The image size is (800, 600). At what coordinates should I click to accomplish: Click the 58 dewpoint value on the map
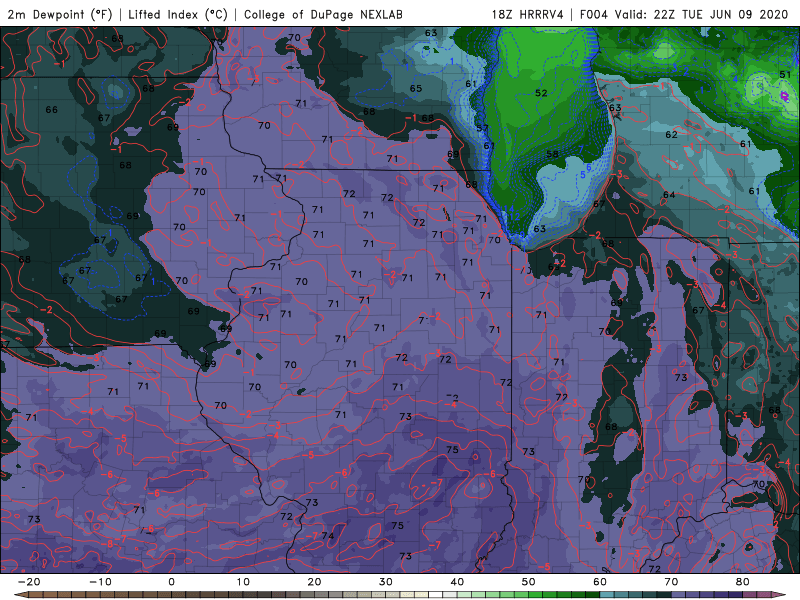(x=552, y=154)
